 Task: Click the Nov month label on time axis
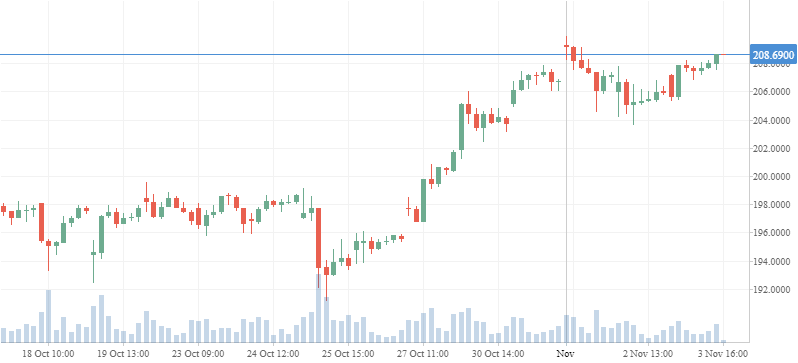point(566,353)
